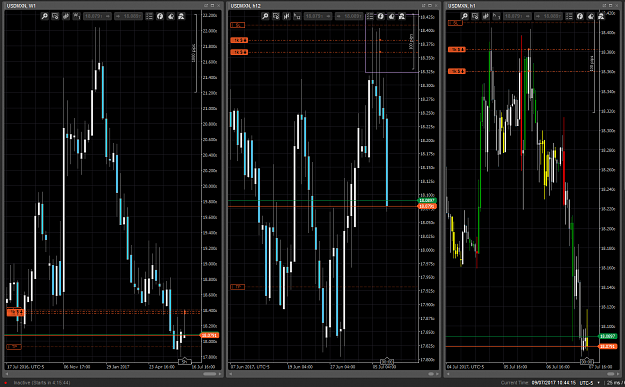Open chart template icon in h1 chart
625x387 pixels.
click(x=475, y=16)
